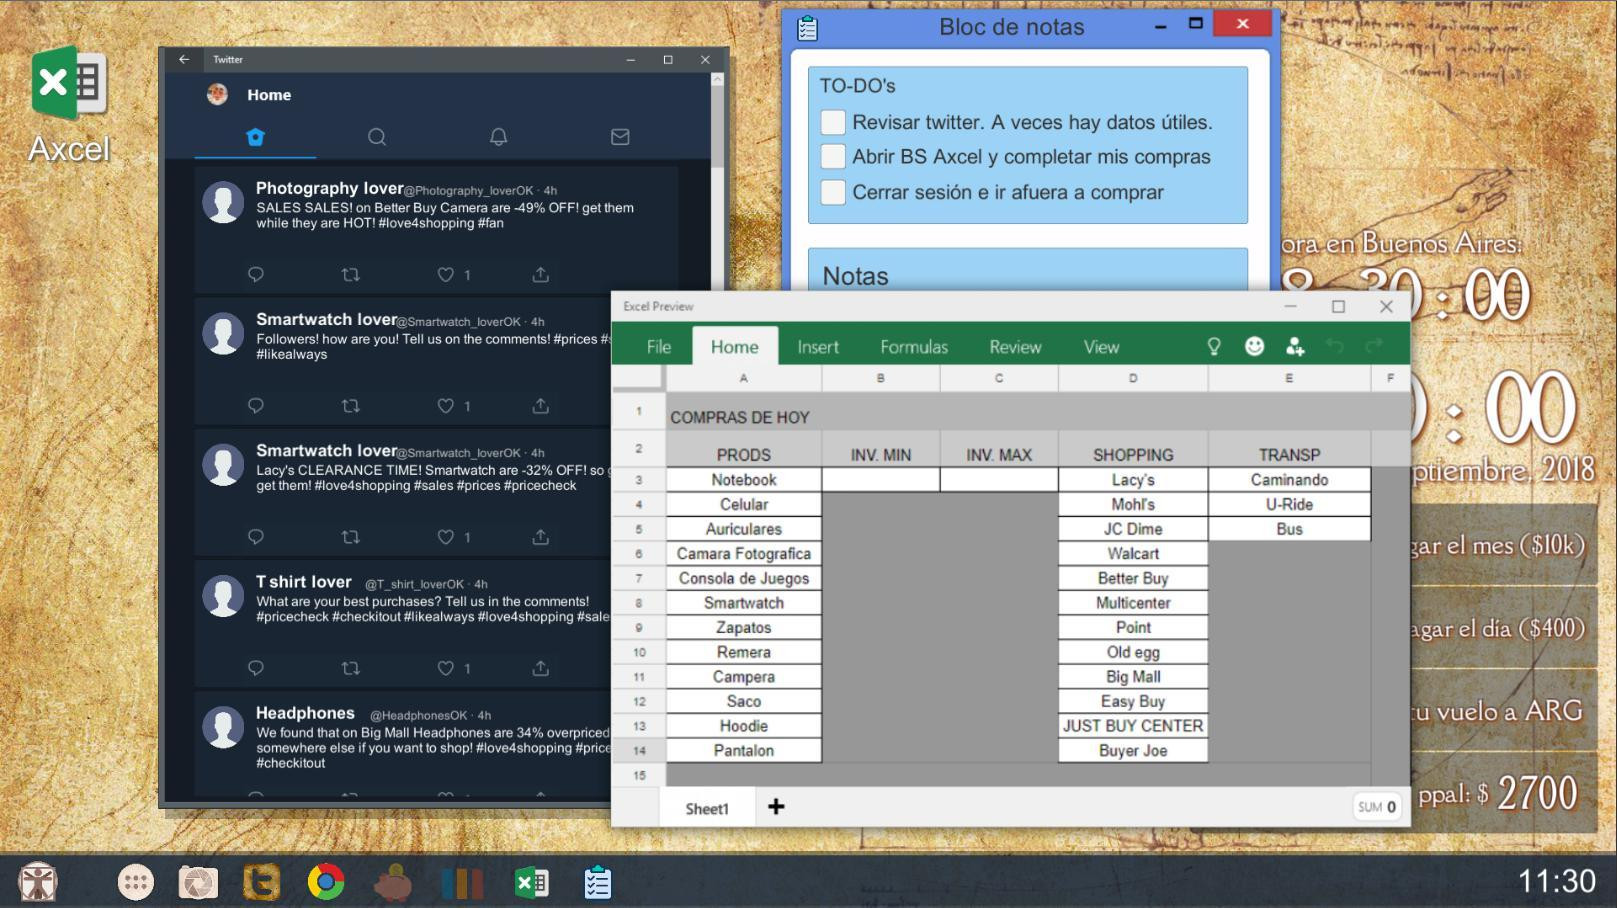Select the Sheet1 tab

707,808
